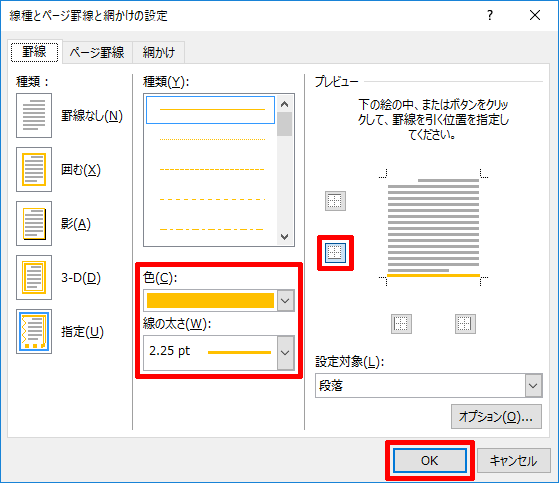The image size is (559, 483).
Task: Click the help question mark icon
Action: 490,15
